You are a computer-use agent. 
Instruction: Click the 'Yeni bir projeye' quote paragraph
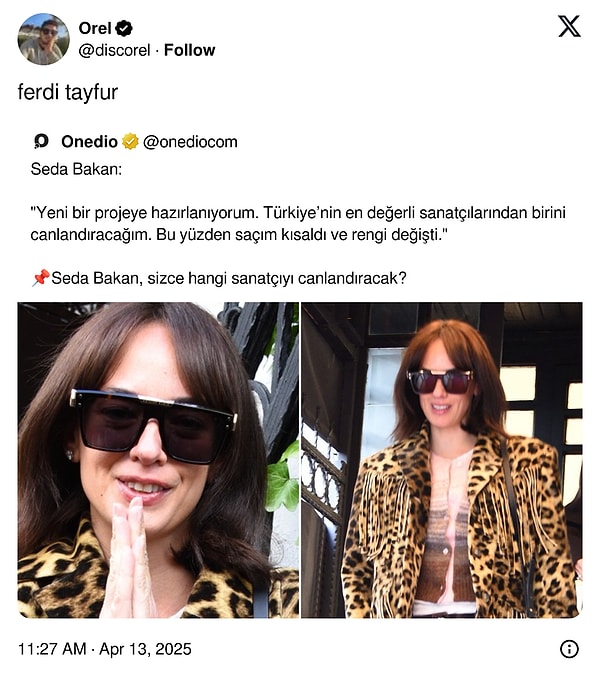pos(298,224)
